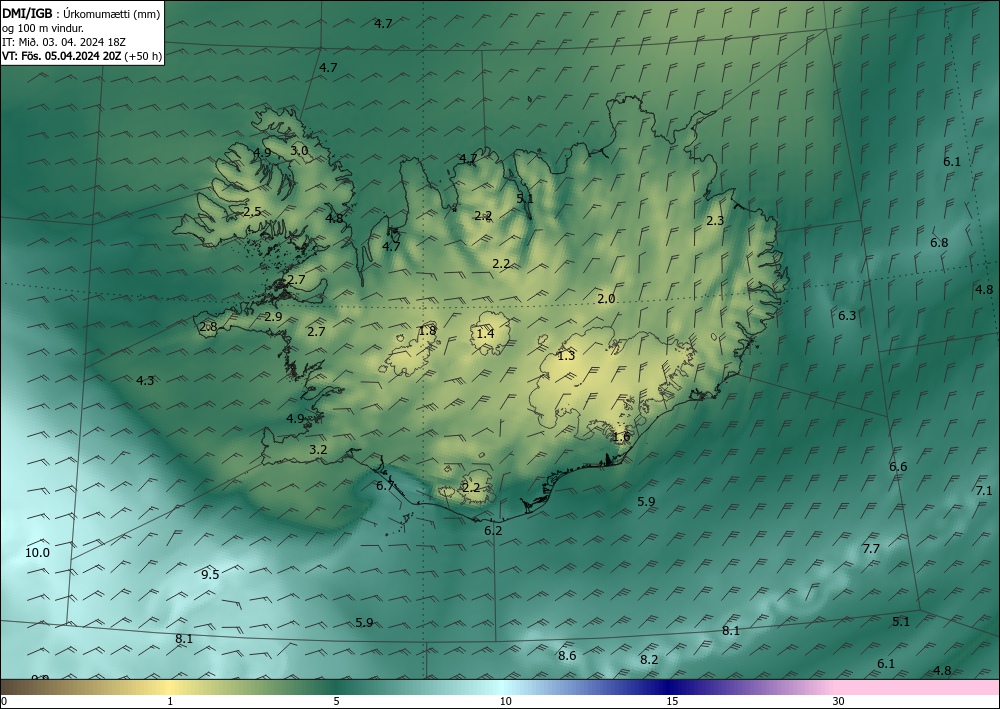Image resolution: width=1000 pixels, height=709 pixels.
Task: Click the 6.7 value off the south coast
Action: 385,486
